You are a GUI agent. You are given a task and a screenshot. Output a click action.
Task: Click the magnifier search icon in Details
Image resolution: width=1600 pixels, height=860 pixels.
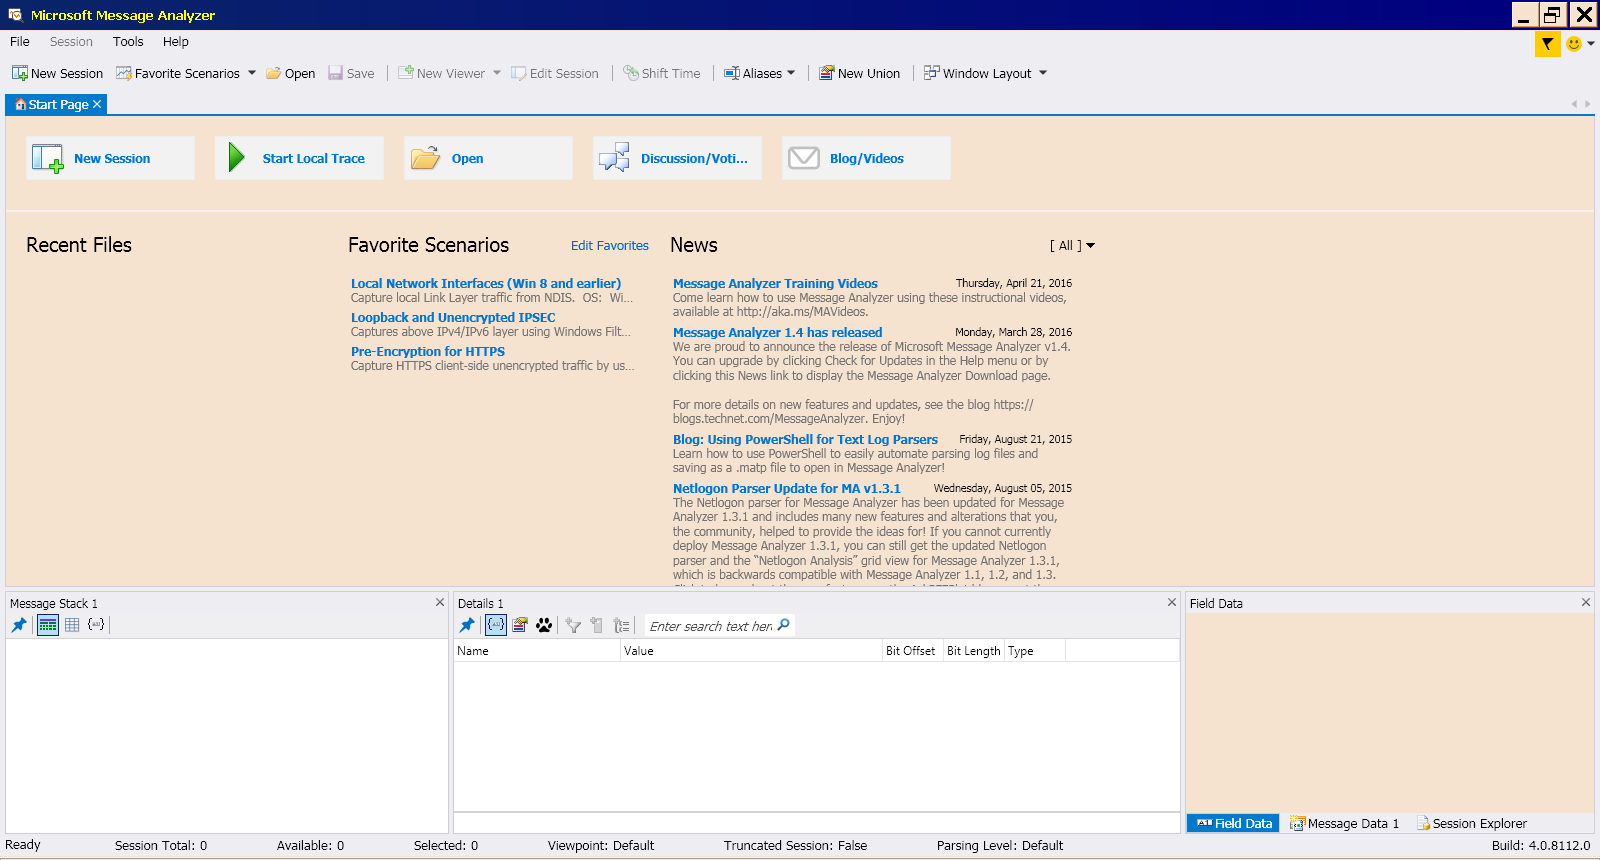point(784,625)
